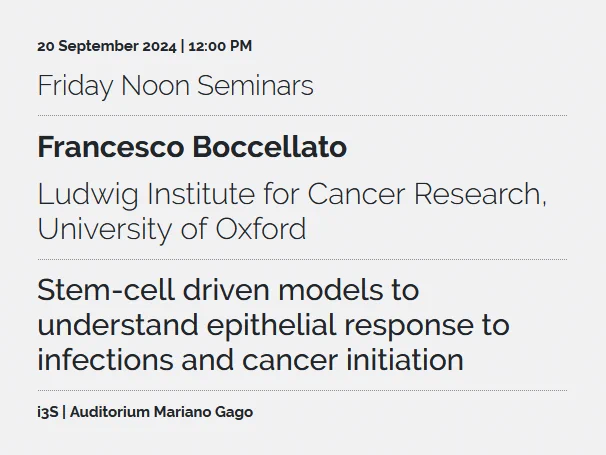Click the word Cancer in affiliation
Screen dimensions: 606x455
tap(356, 194)
